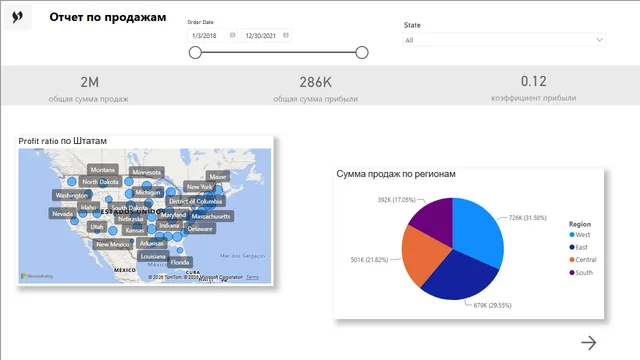This screenshot has width=640, height=360.
Task: Click the Arkansas map label
Action: [151, 243]
